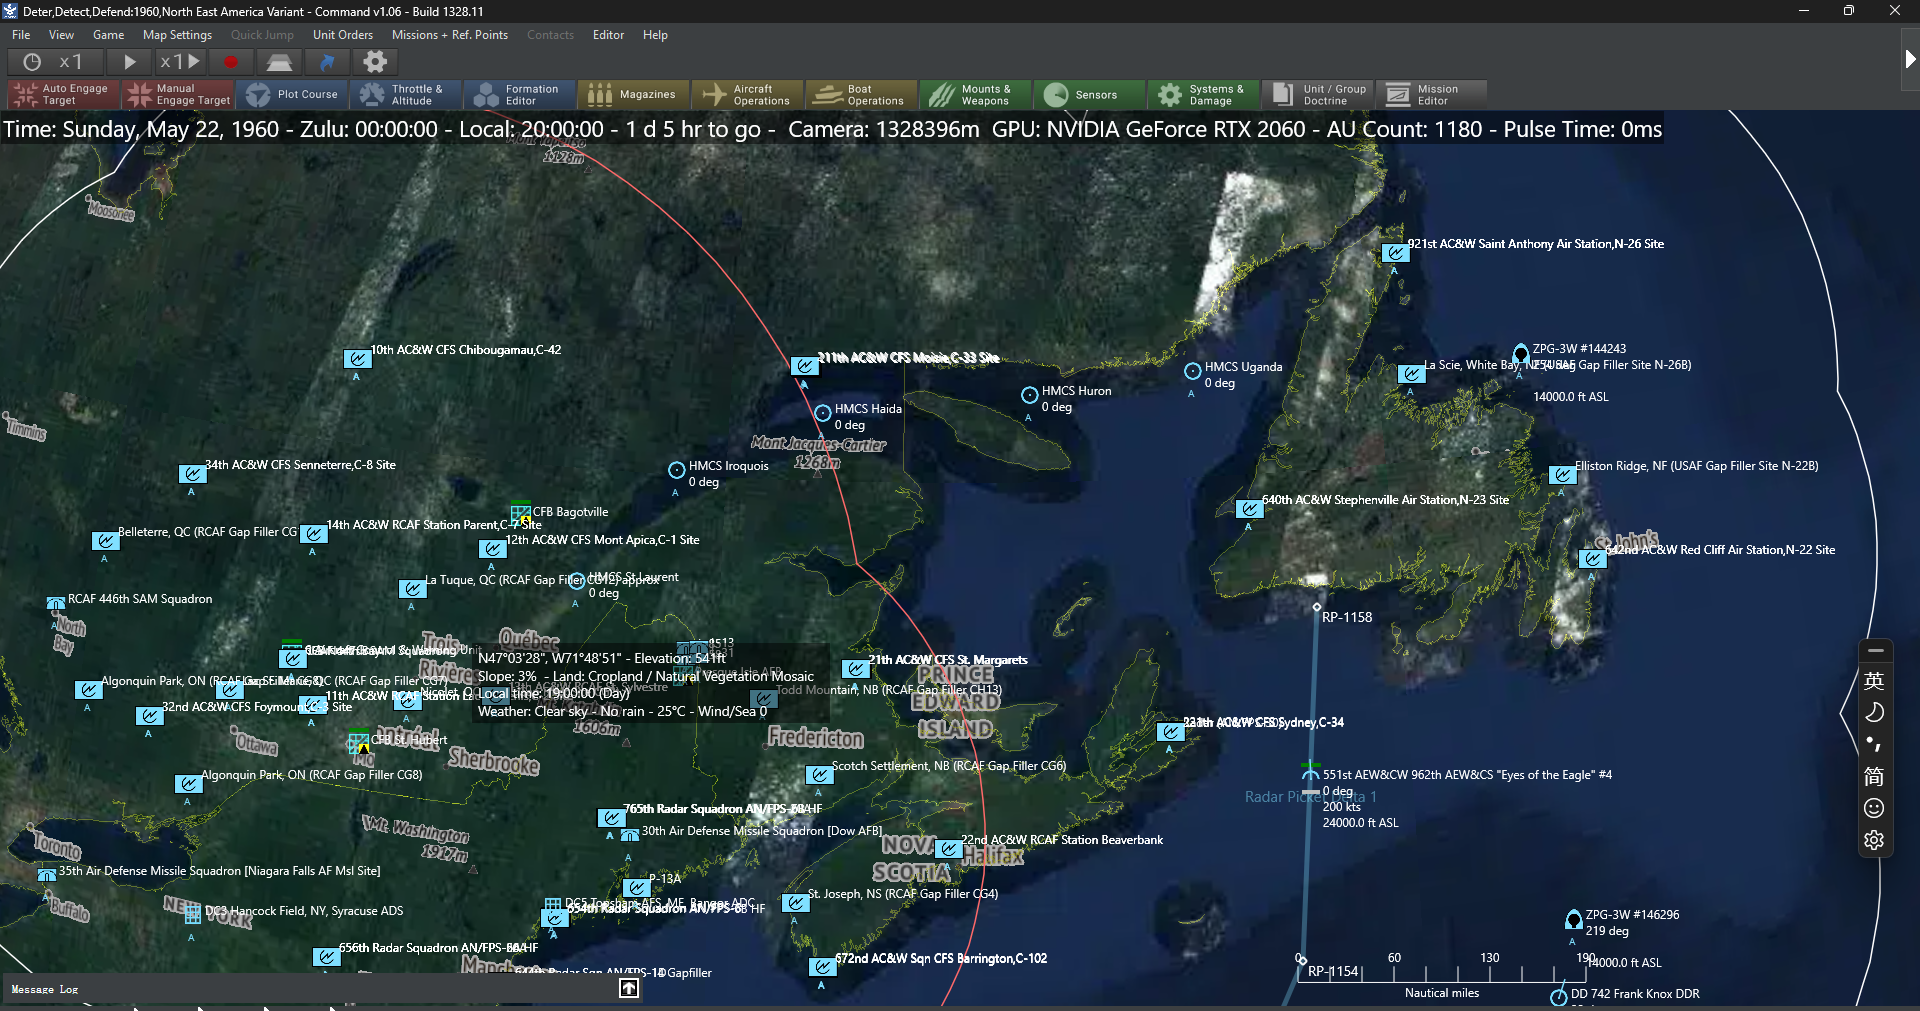
Task: Open the gear settings icon in top toolbar
Action: pos(375,62)
